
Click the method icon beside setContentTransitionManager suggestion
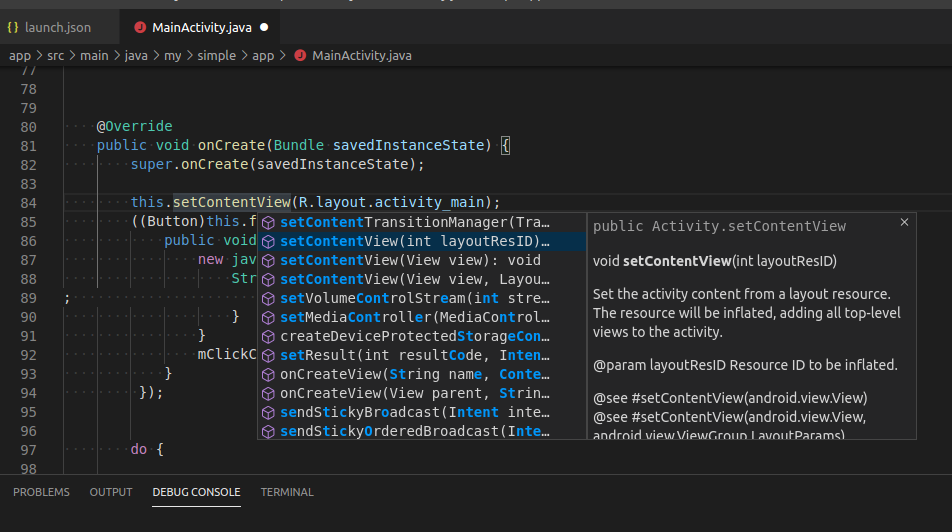[x=268, y=222]
